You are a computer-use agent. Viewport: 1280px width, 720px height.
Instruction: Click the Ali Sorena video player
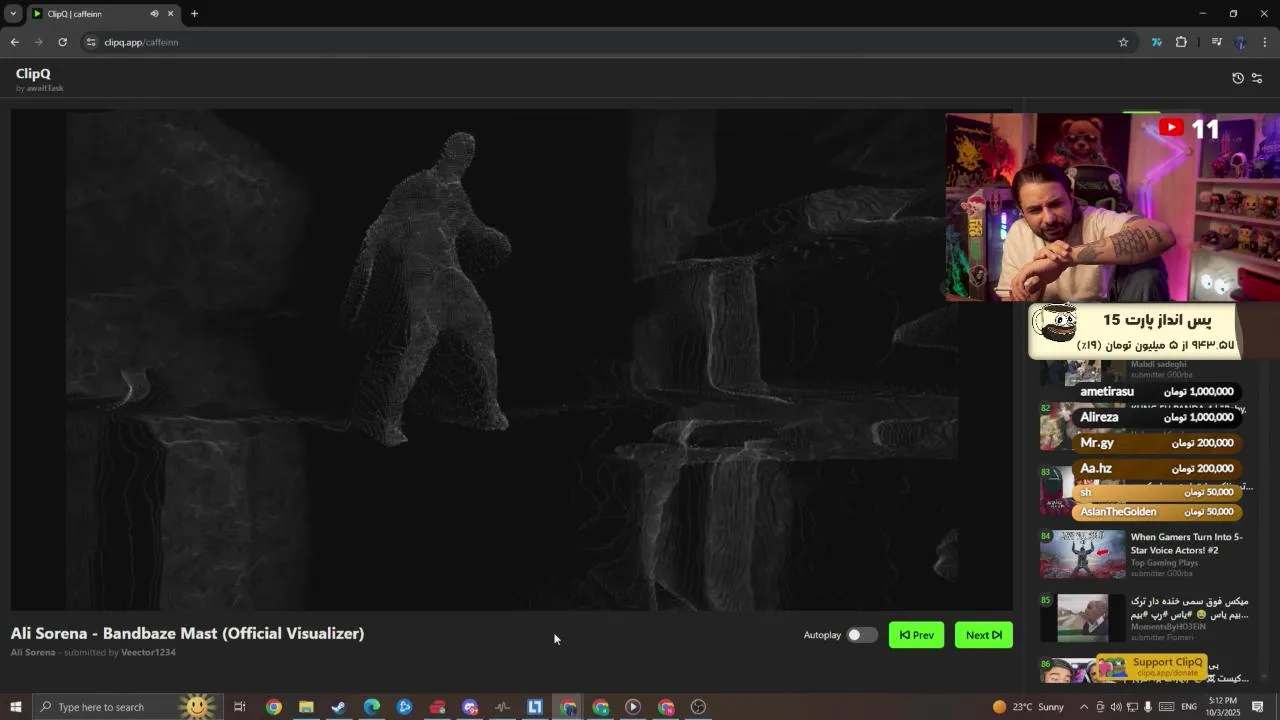click(x=511, y=360)
